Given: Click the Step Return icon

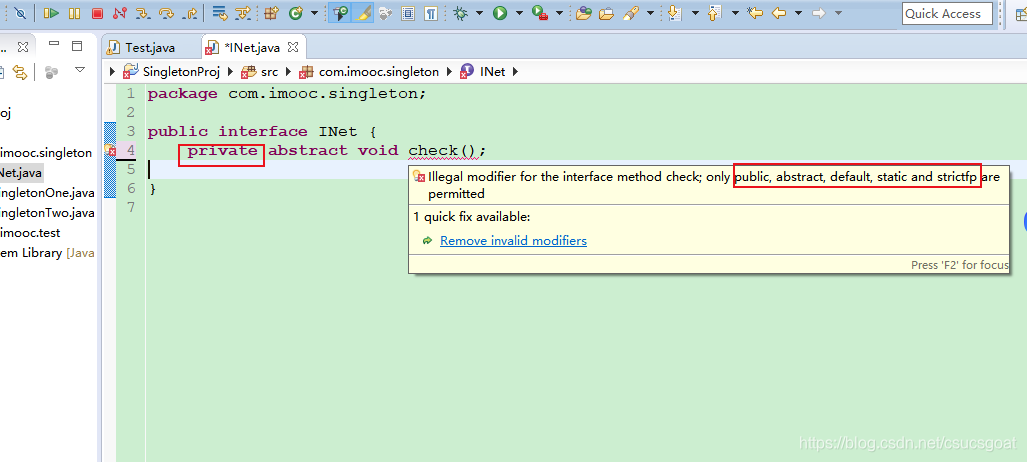Looking at the screenshot, I should click(x=190, y=13).
